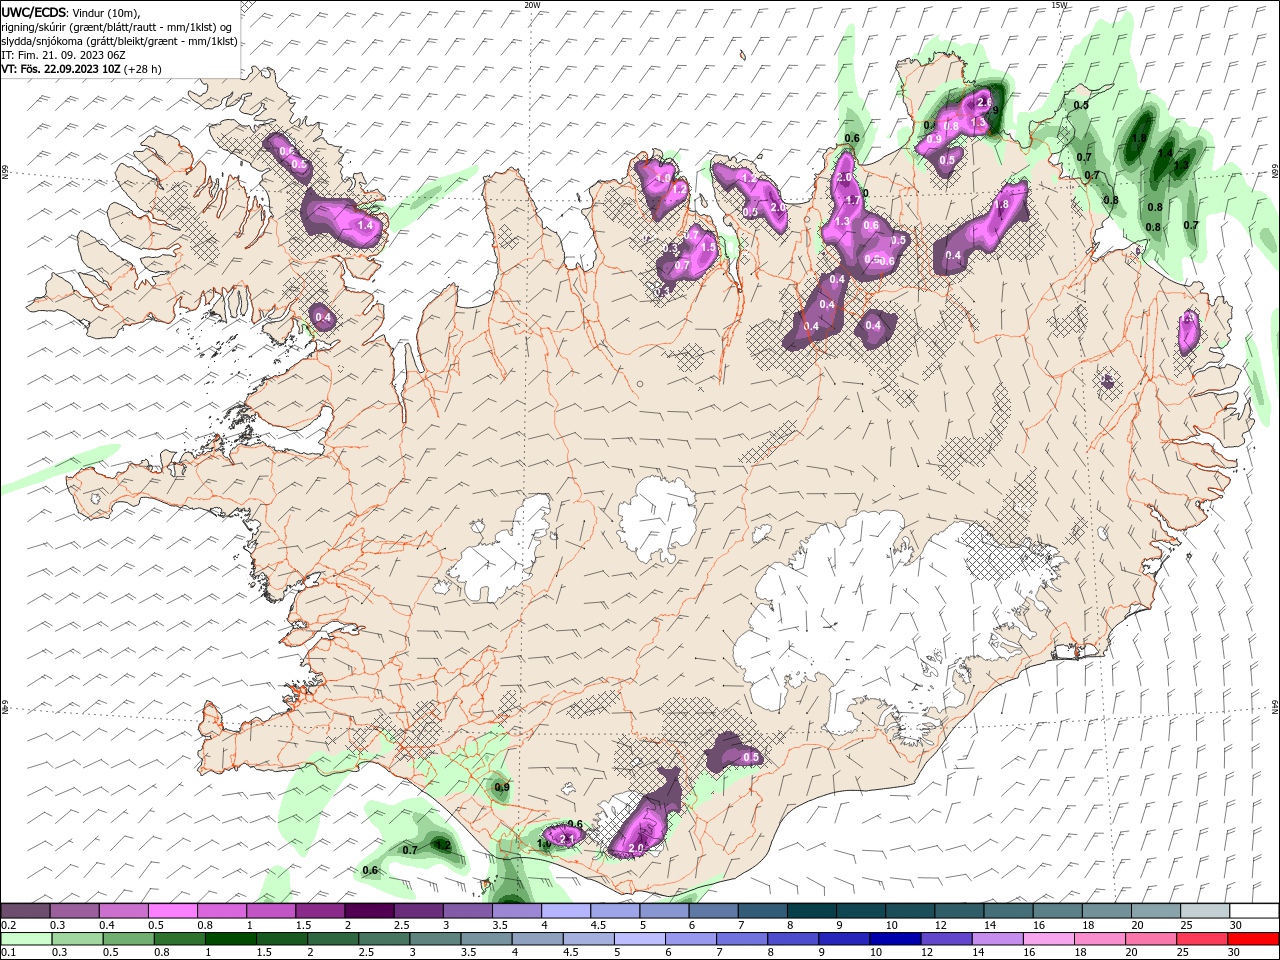Click the 0.2 mm dark mauve snowfall swatch
The height and width of the screenshot is (960, 1280).
26,911
